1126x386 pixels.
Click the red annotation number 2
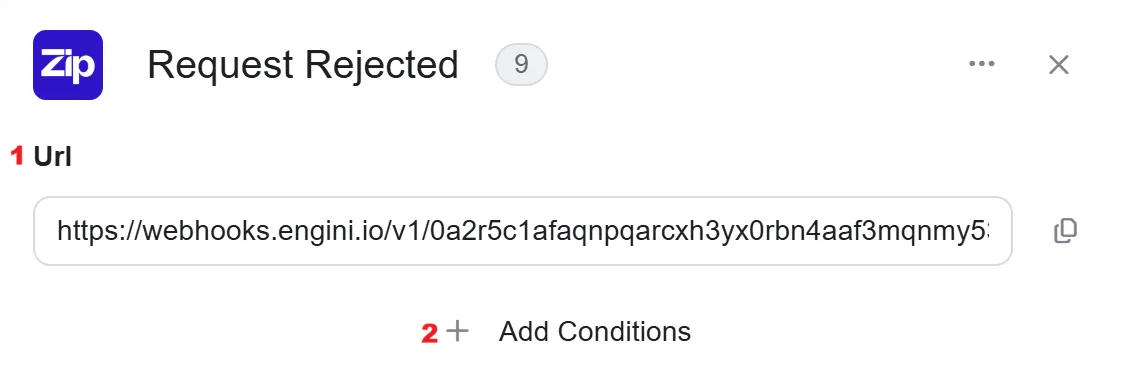click(429, 333)
